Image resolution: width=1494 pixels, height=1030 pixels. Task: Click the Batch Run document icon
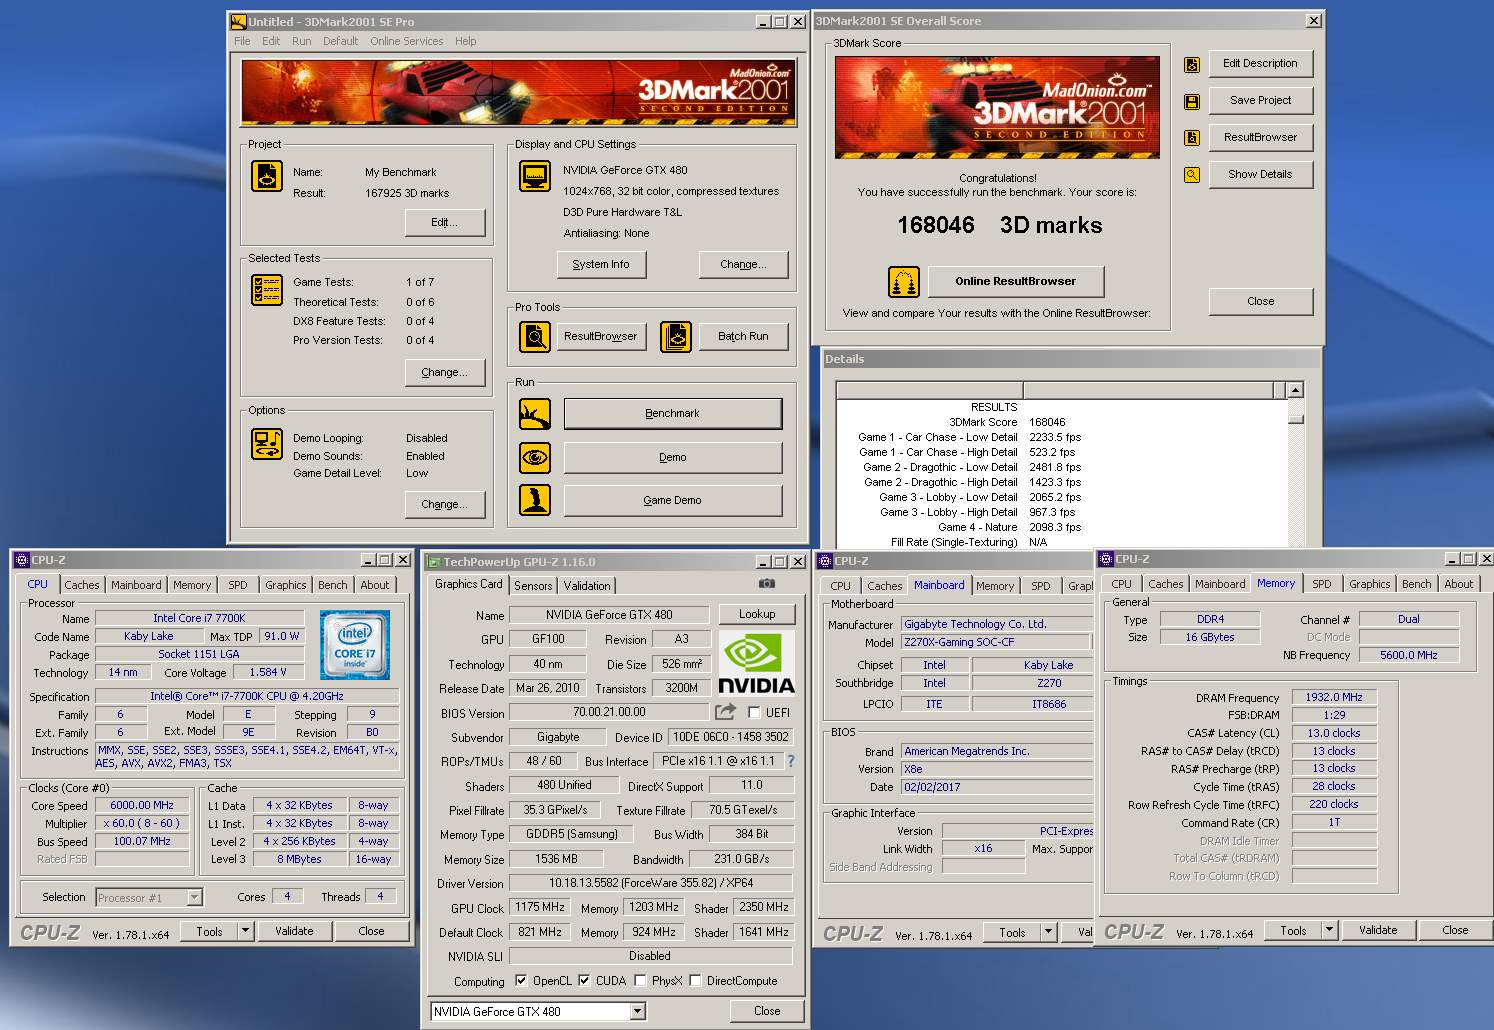[676, 337]
